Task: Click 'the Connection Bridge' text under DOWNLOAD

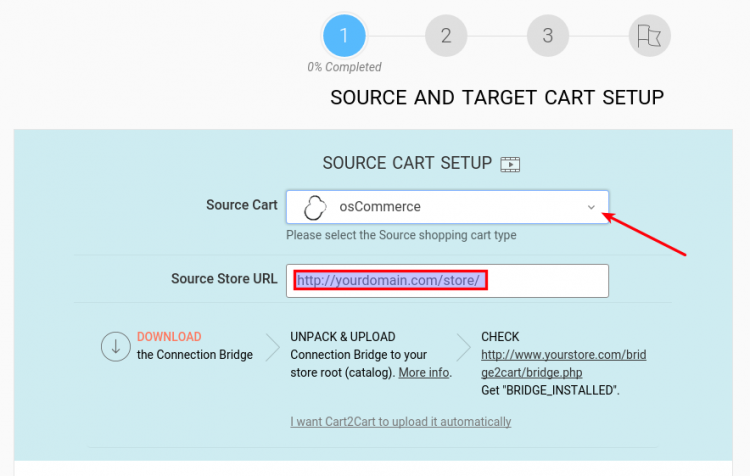Action: 195,355
